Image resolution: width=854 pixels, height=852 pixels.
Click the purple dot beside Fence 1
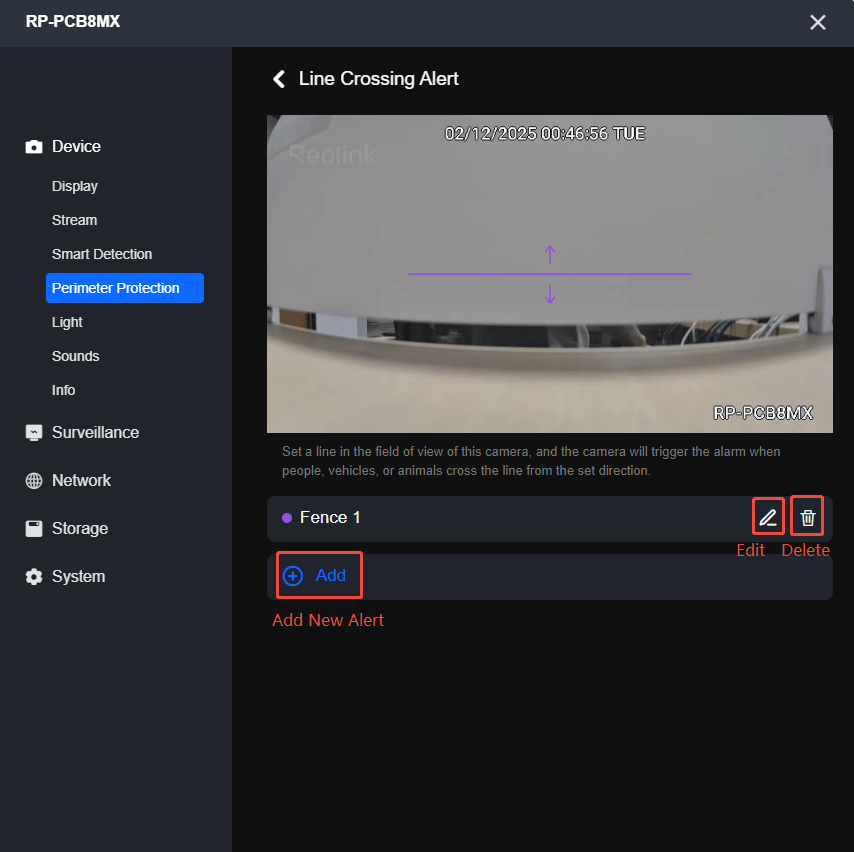click(287, 518)
